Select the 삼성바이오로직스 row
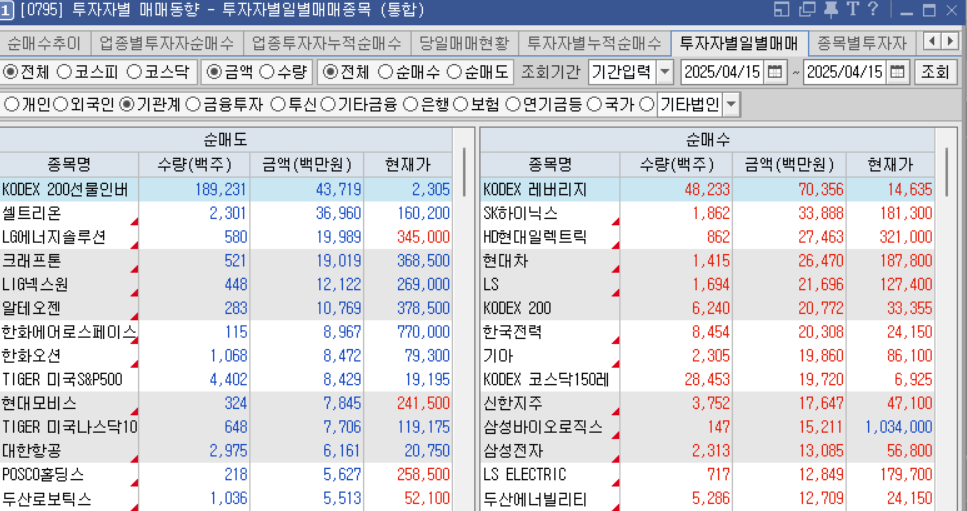 (x=708, y=427)
